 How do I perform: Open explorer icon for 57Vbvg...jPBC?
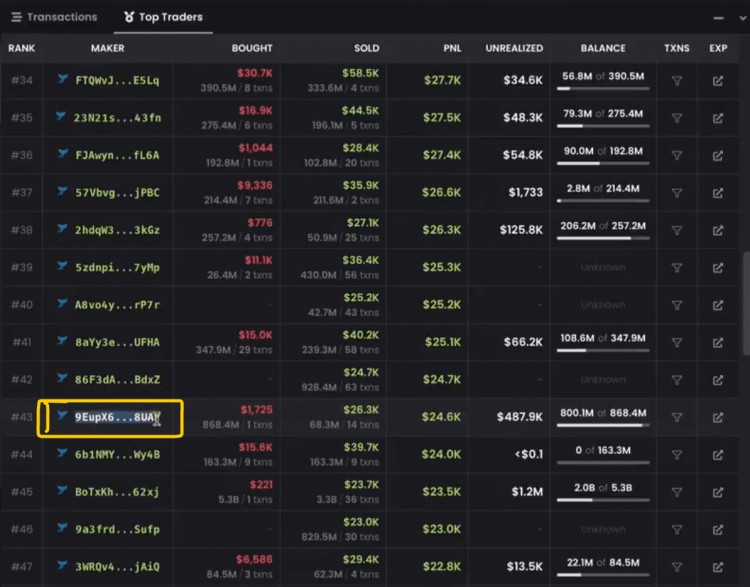click(718, 192)
